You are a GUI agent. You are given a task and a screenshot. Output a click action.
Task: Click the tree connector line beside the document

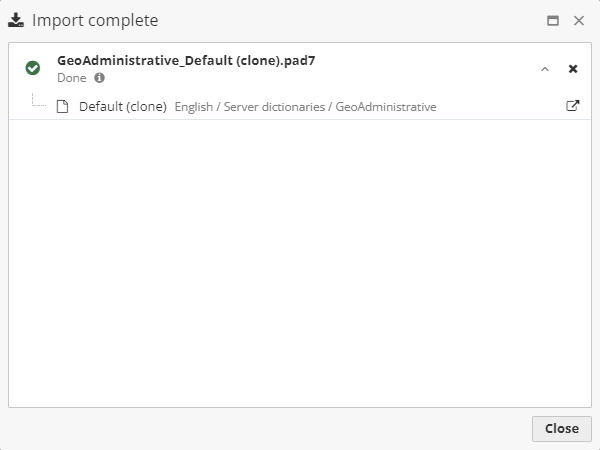pos(38,102)
